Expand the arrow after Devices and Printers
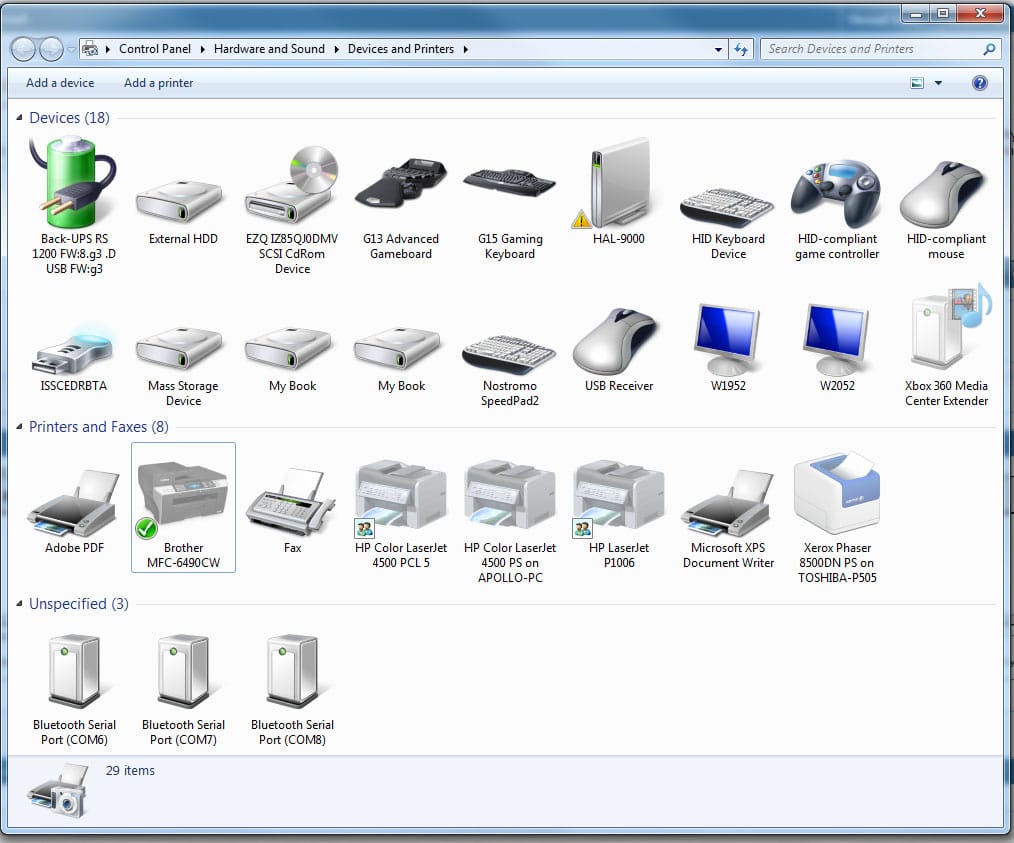The image size is (1014, 843). tap(465, 49)
